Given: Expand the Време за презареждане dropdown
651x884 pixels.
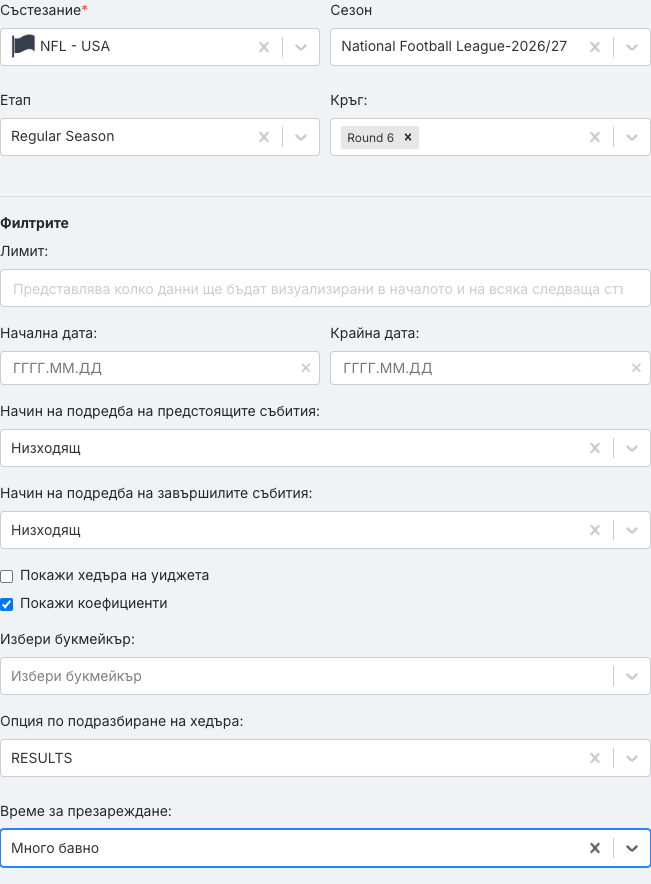Looking at the screenshot, I should point(632,848).
